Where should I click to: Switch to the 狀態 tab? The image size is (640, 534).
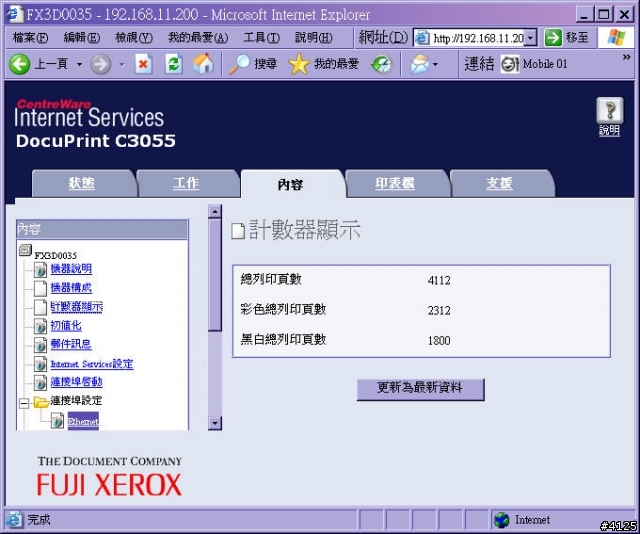point(82,183)
